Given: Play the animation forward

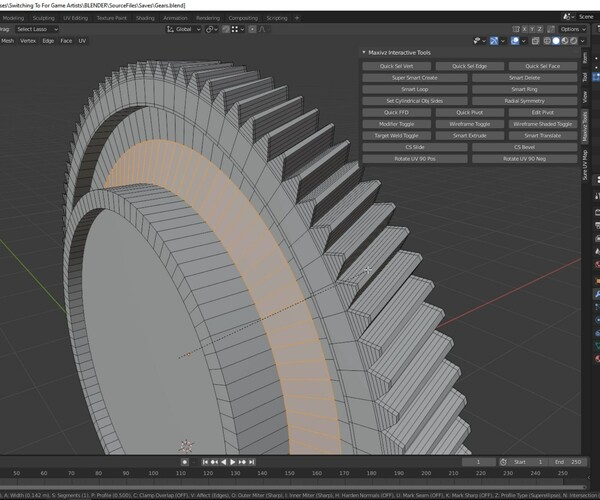Looking at the screenshot, I should (x=233, y=462).
